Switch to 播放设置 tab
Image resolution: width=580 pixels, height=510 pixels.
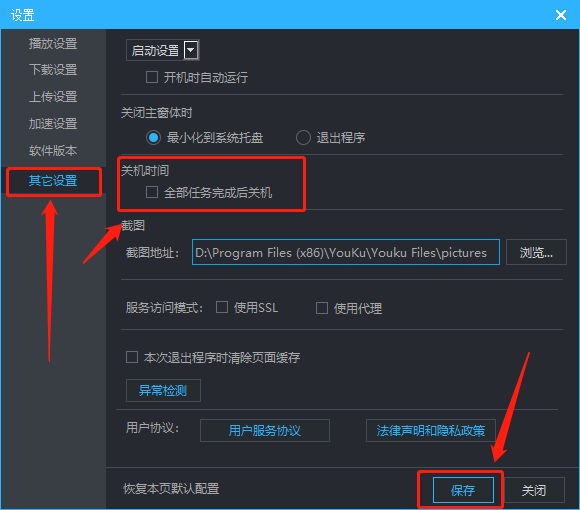(x=53, y=44)
